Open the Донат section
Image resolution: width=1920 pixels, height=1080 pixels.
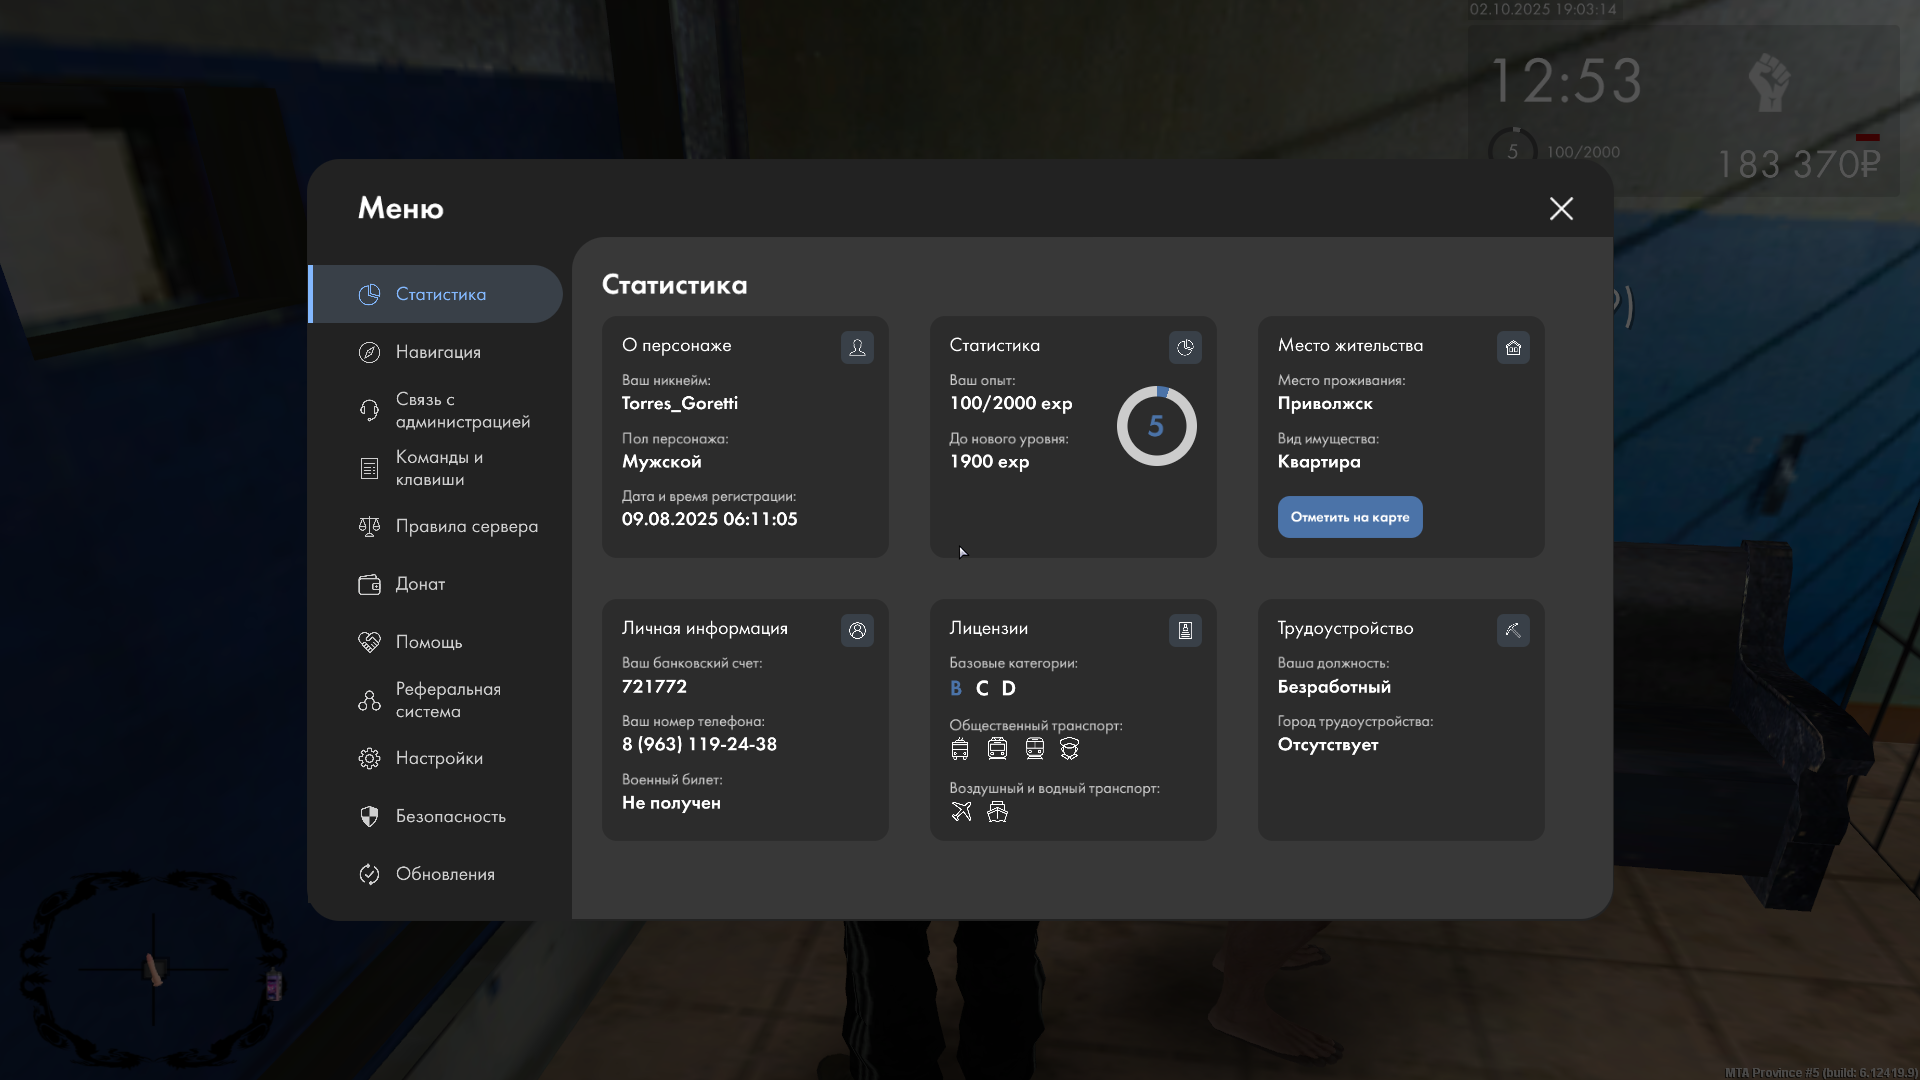(420, 584)
